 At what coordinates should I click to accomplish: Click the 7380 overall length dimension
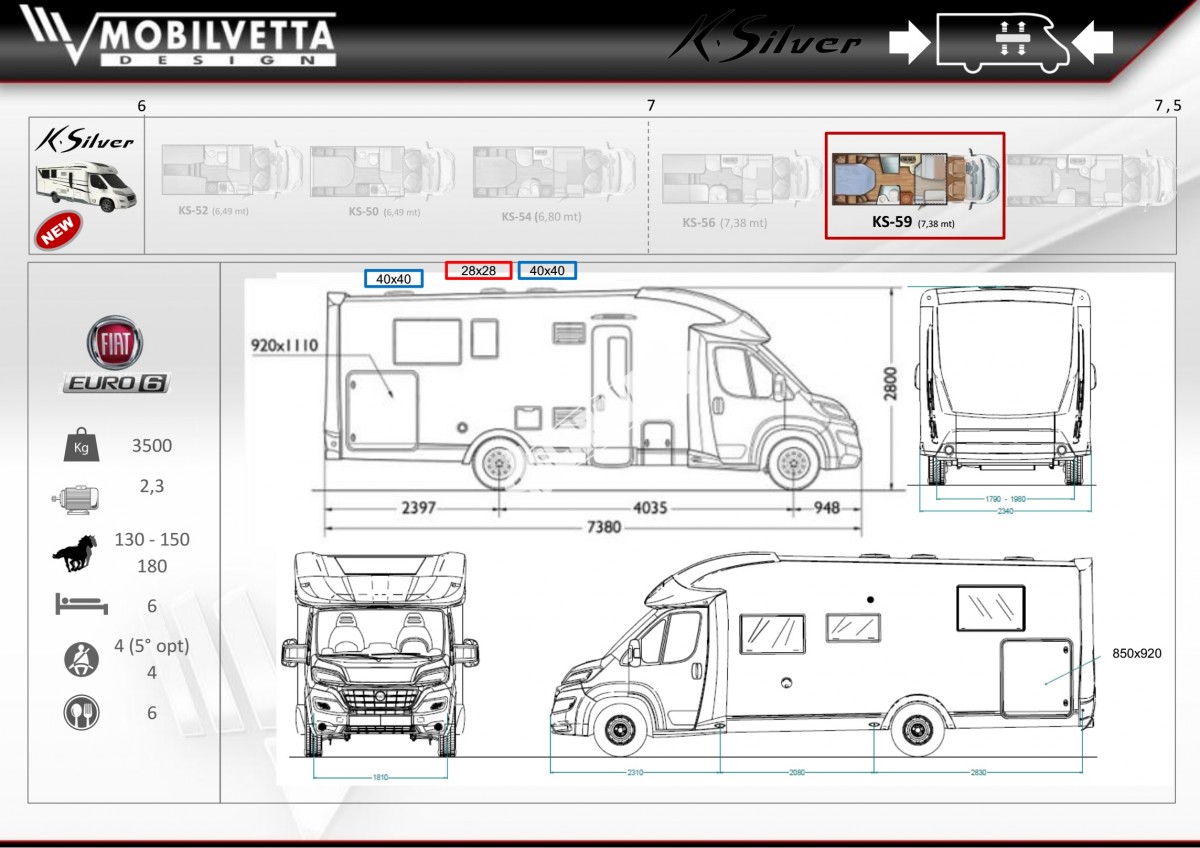click(602, 528)
